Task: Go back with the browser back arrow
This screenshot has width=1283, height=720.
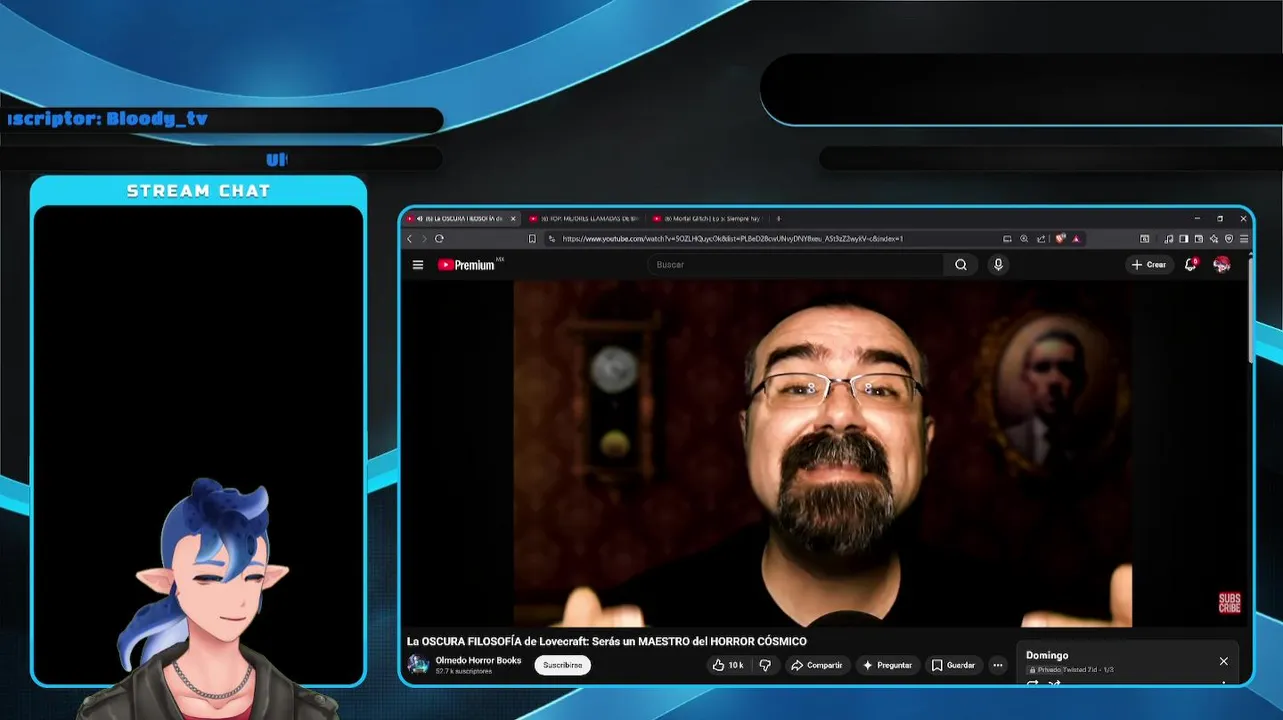Action: (x=409, y=239)
